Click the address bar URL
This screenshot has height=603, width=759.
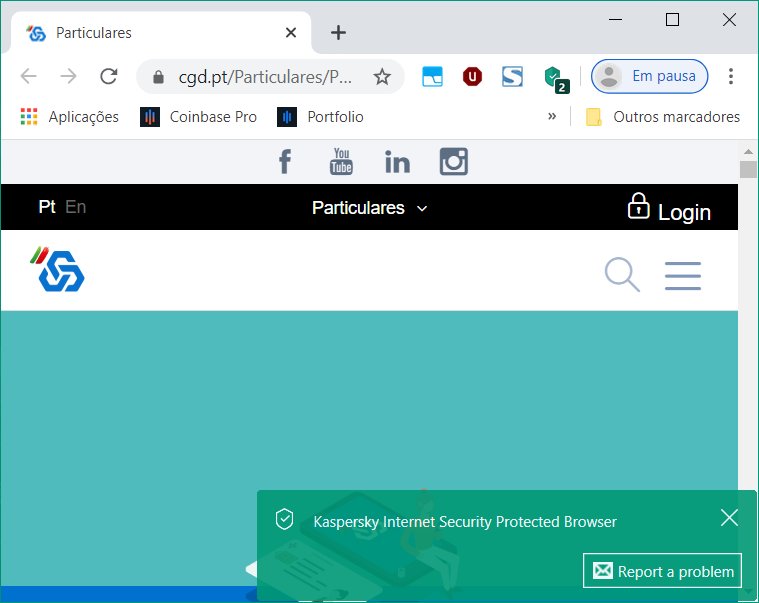point(265,77)
